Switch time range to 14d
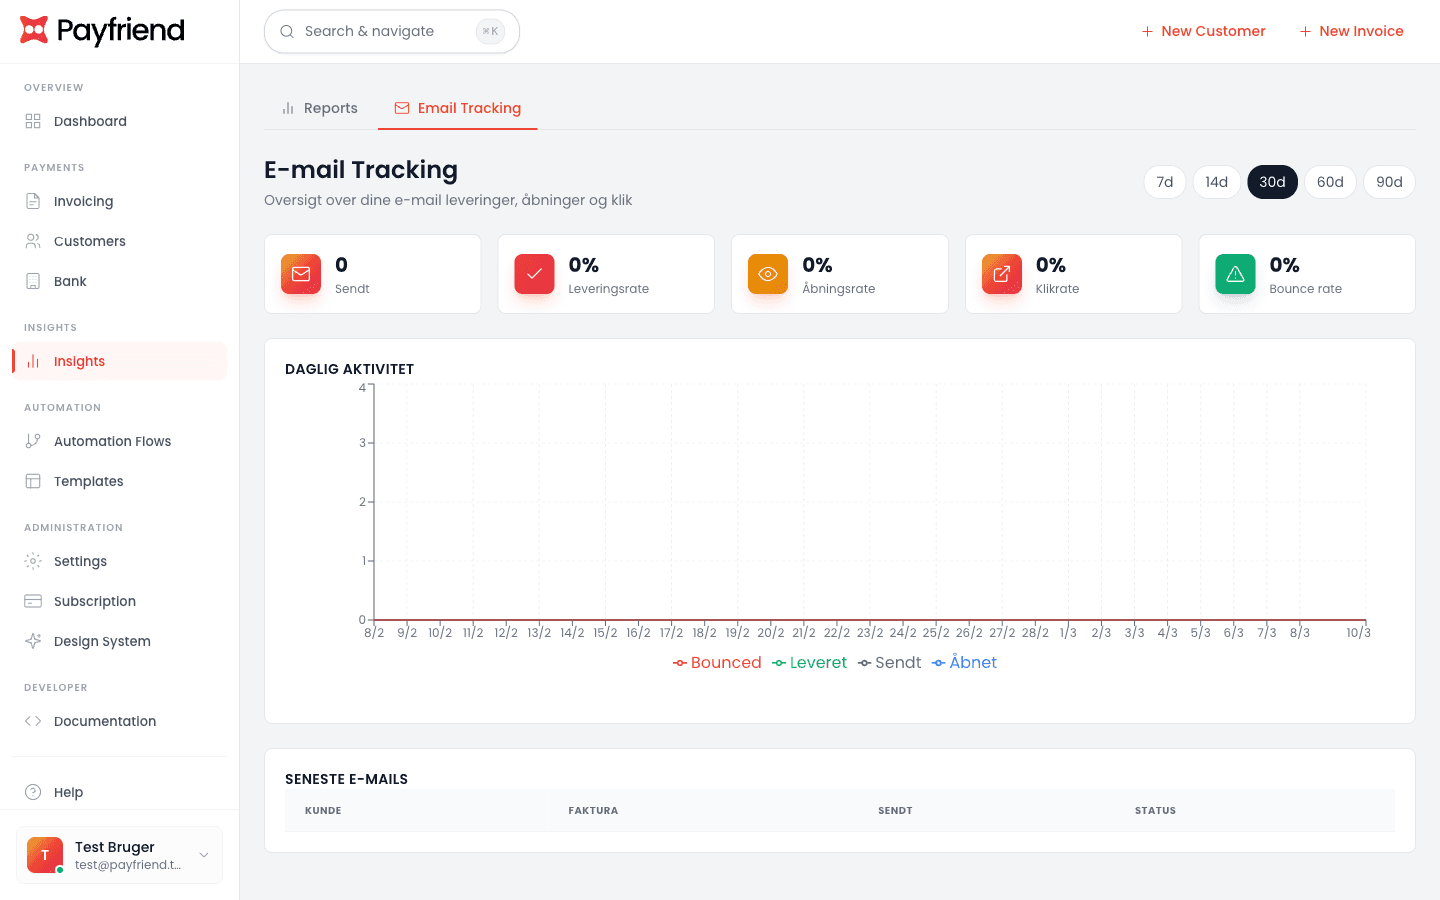This screenshot has width=1440, height=900. pyautogui.click(x=1216, y=182)
